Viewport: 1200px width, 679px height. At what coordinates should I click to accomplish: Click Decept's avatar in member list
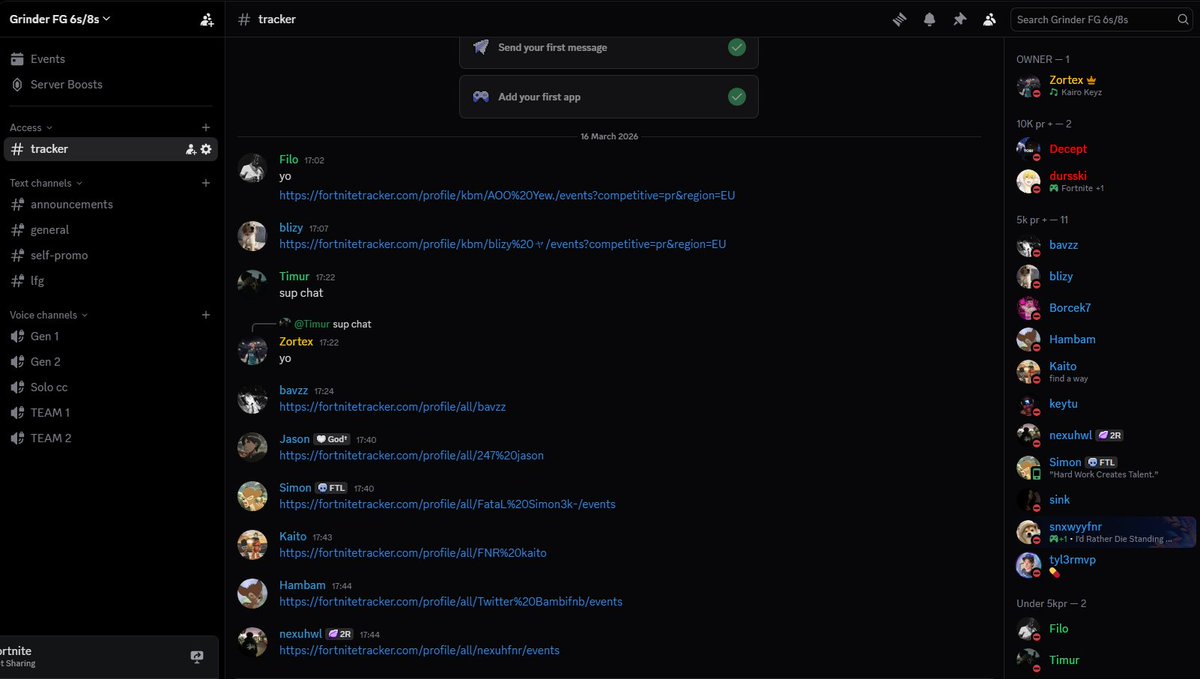click(1028, 149)
